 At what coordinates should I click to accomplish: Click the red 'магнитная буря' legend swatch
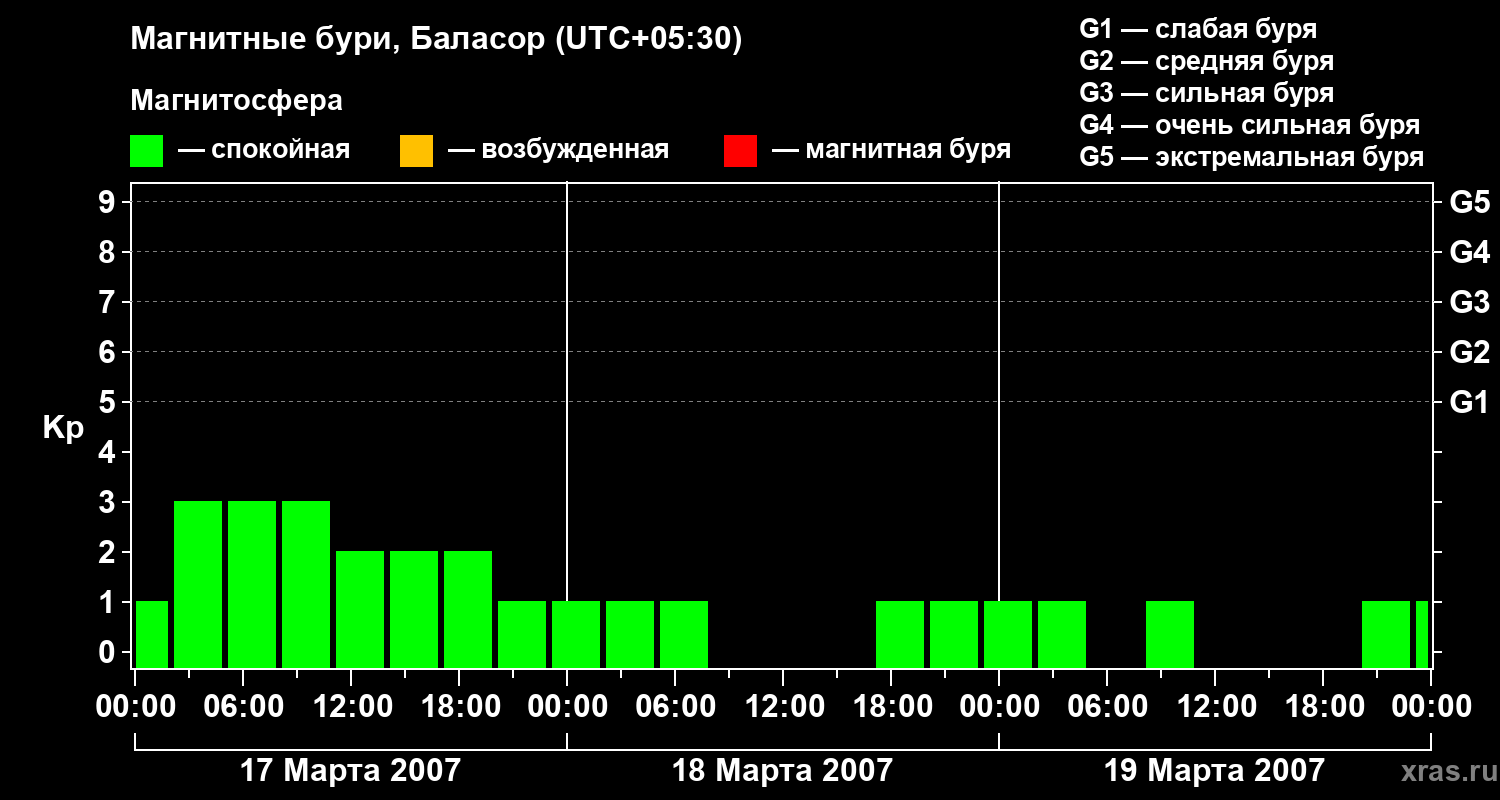point(740,151)
